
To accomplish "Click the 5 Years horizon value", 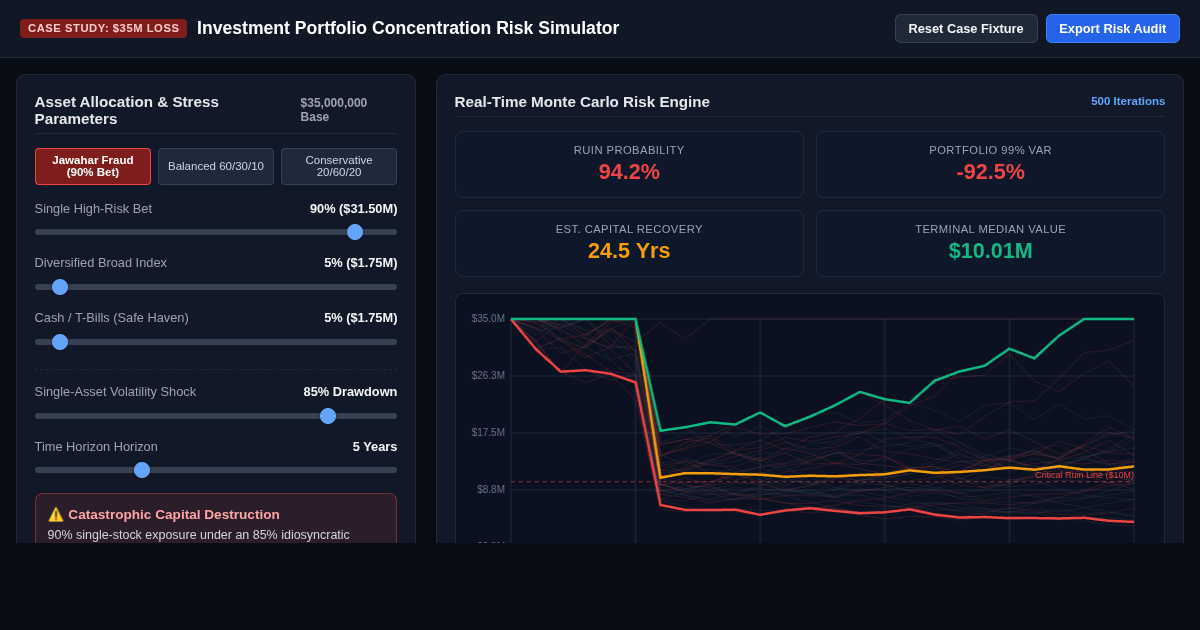I will tap(375, 446).
